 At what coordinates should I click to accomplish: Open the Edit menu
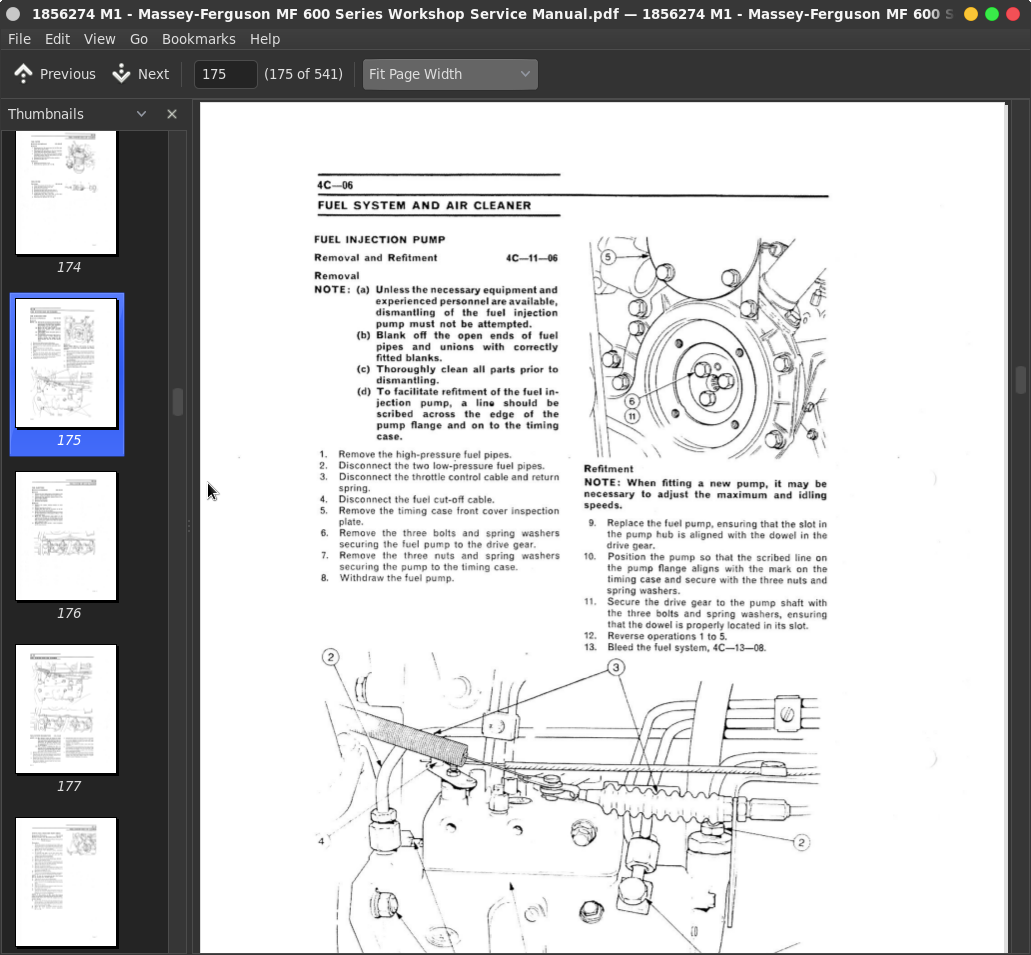[x=57, y=39]
